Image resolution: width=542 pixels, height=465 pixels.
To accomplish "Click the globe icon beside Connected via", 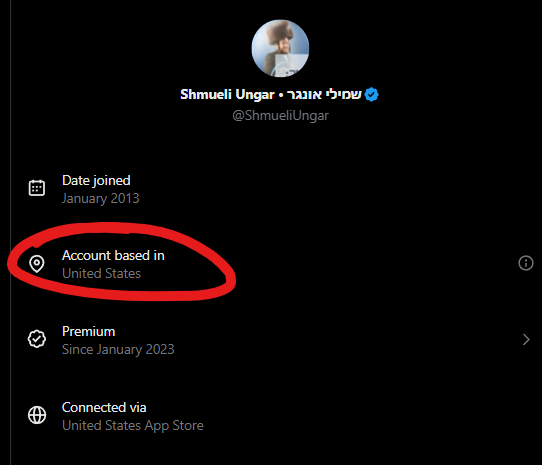I will (x=37, y=415).
